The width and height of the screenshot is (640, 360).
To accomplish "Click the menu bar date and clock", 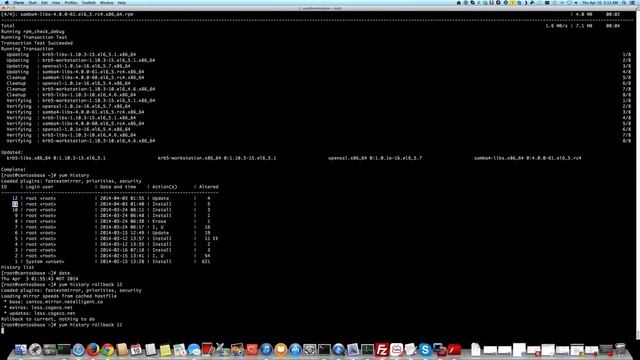I will tap(600, 2).
